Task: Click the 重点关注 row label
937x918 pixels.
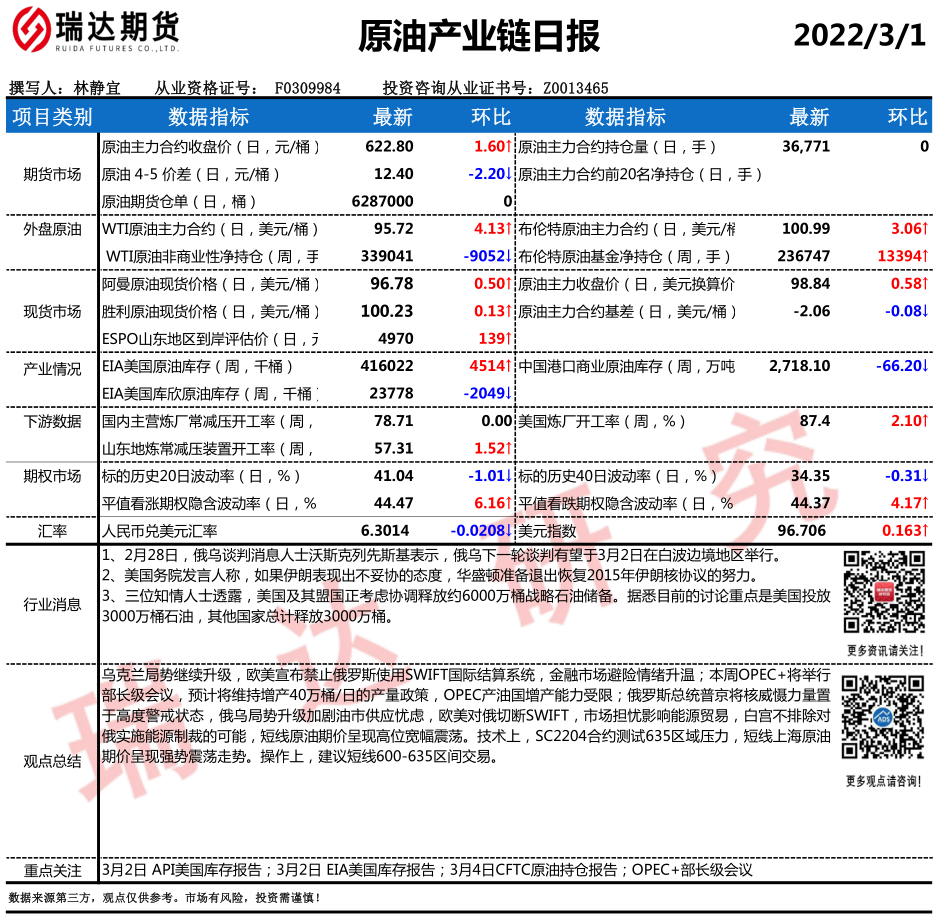Action: pyautogui.click(x=52, y=870)
